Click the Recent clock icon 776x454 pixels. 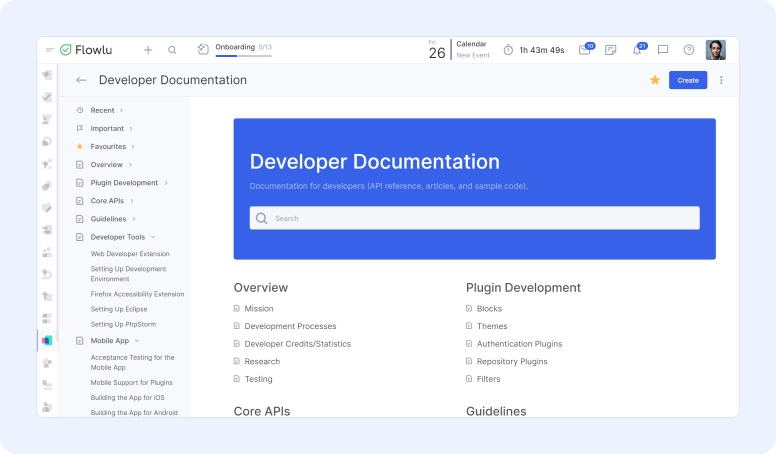(x=80, y=110)
